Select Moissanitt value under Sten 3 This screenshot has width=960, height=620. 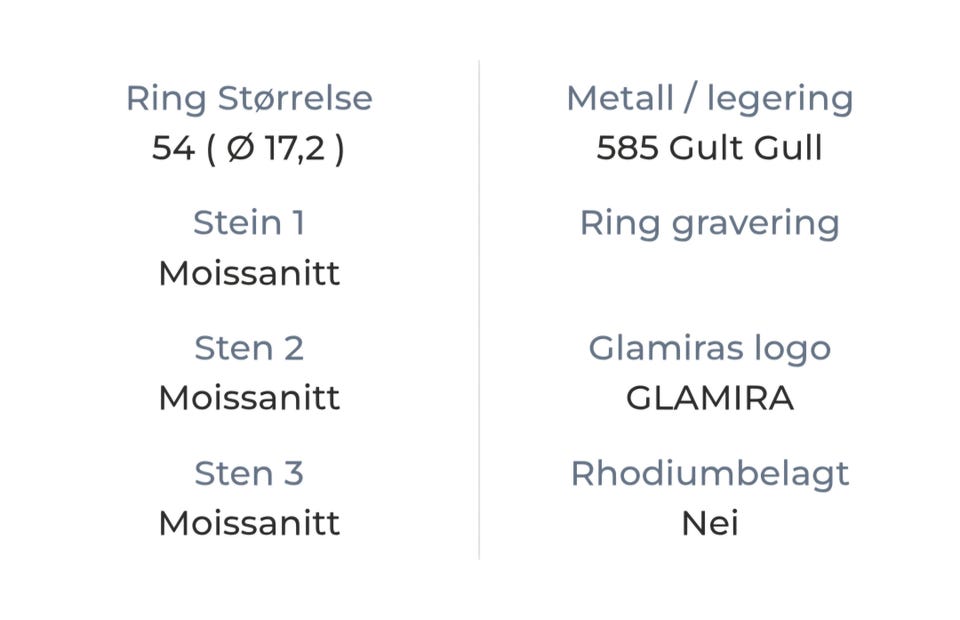click(x=248, y=523)
